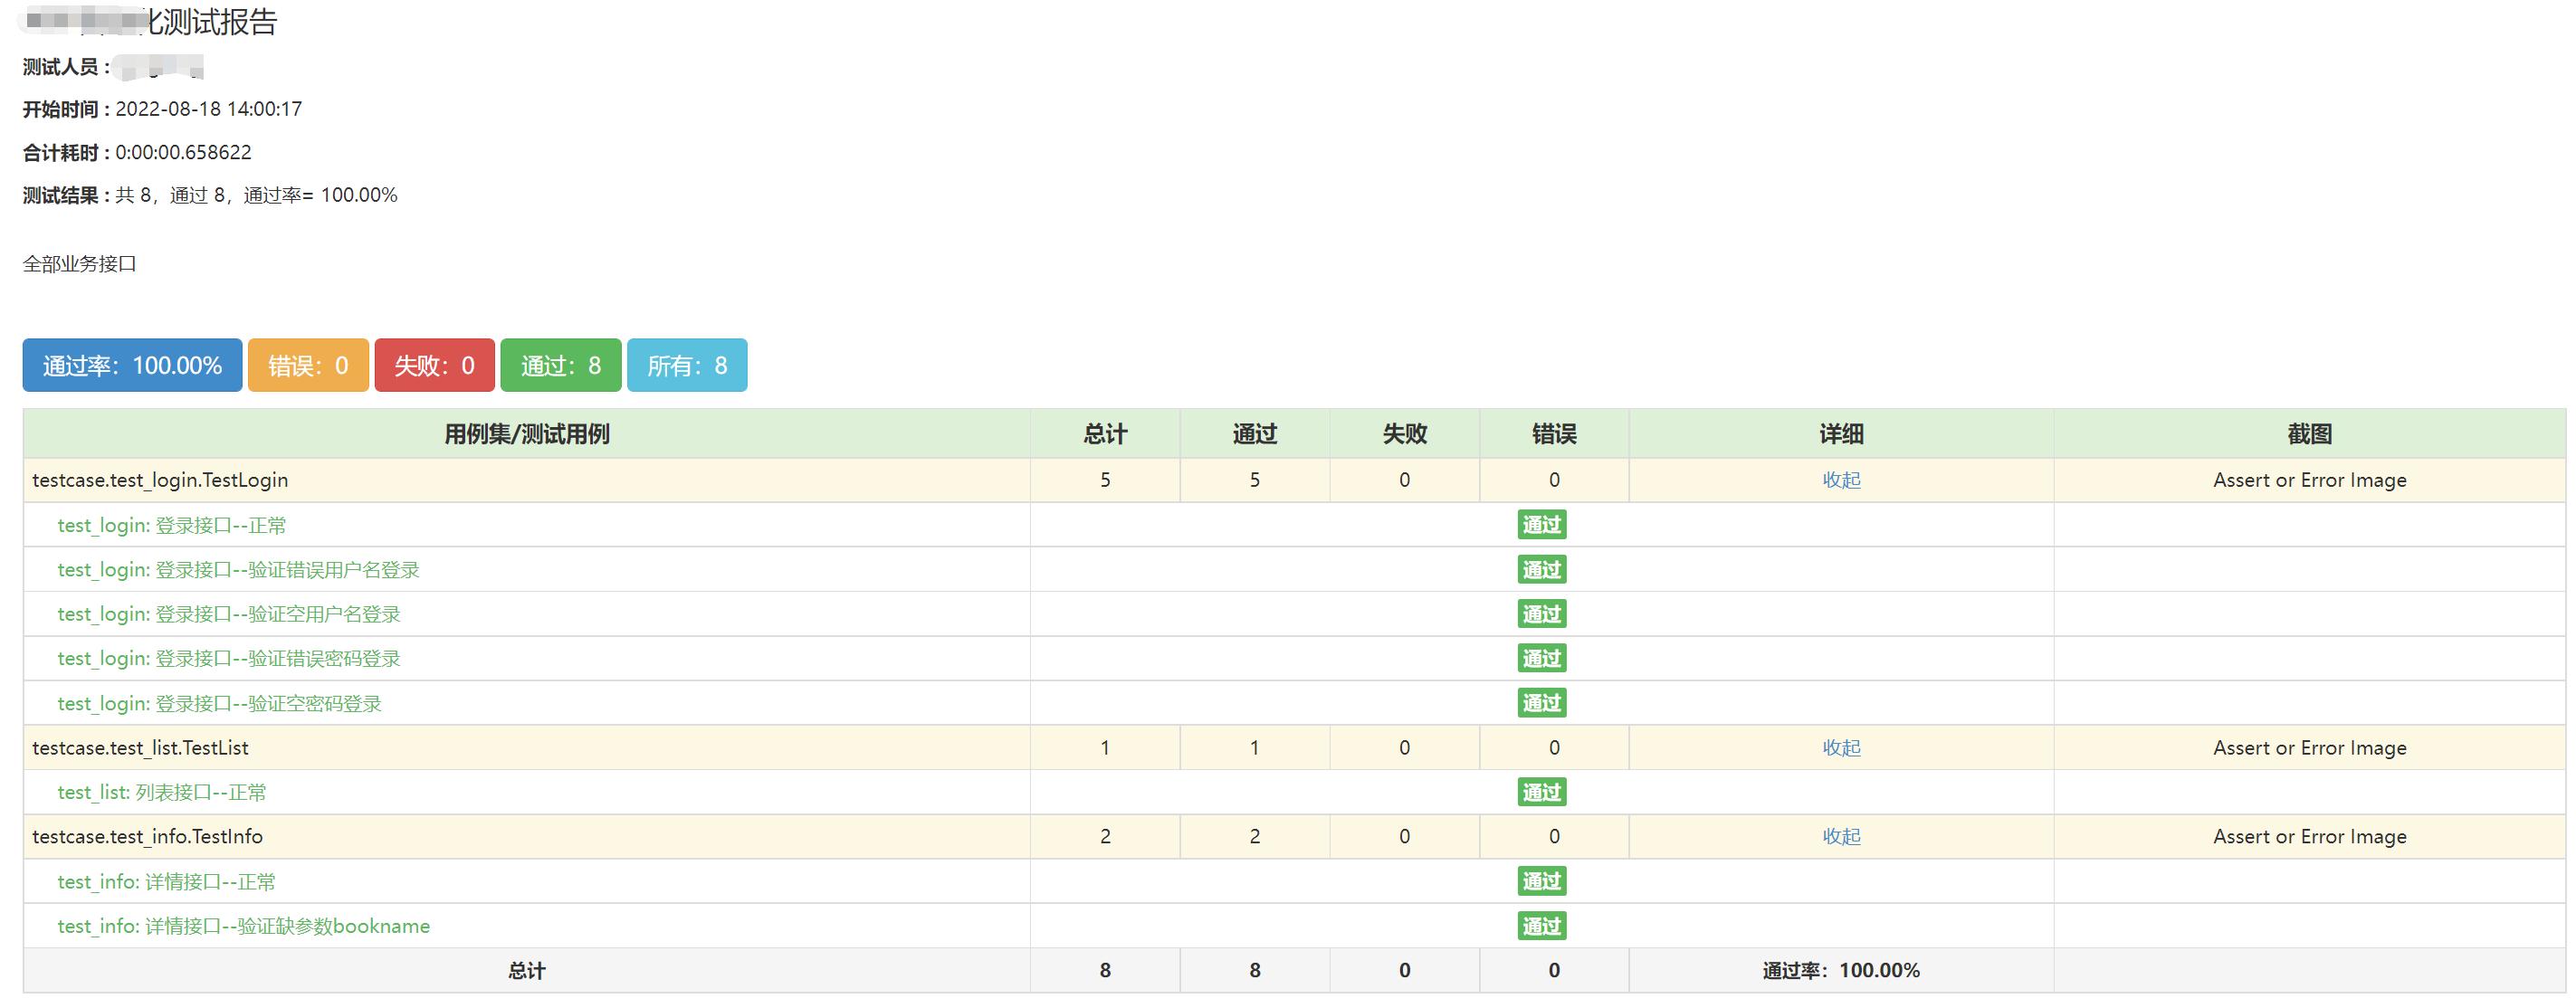Collapse TestInfo details via 收起 link

(x=1840, y=836)
